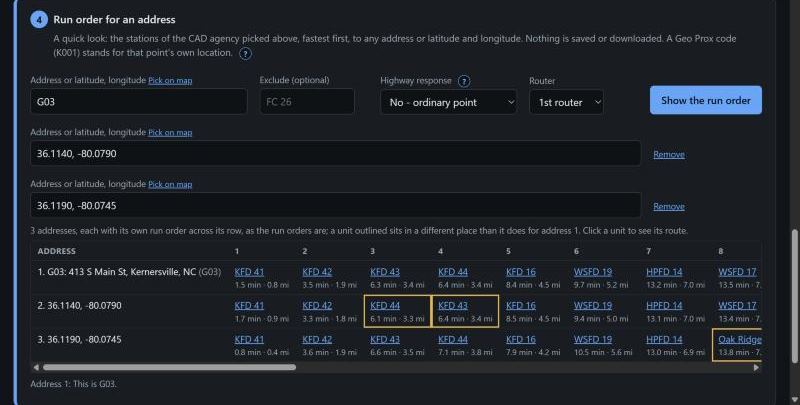Click horizontal scrollbar thumb under table

[169, 367]
